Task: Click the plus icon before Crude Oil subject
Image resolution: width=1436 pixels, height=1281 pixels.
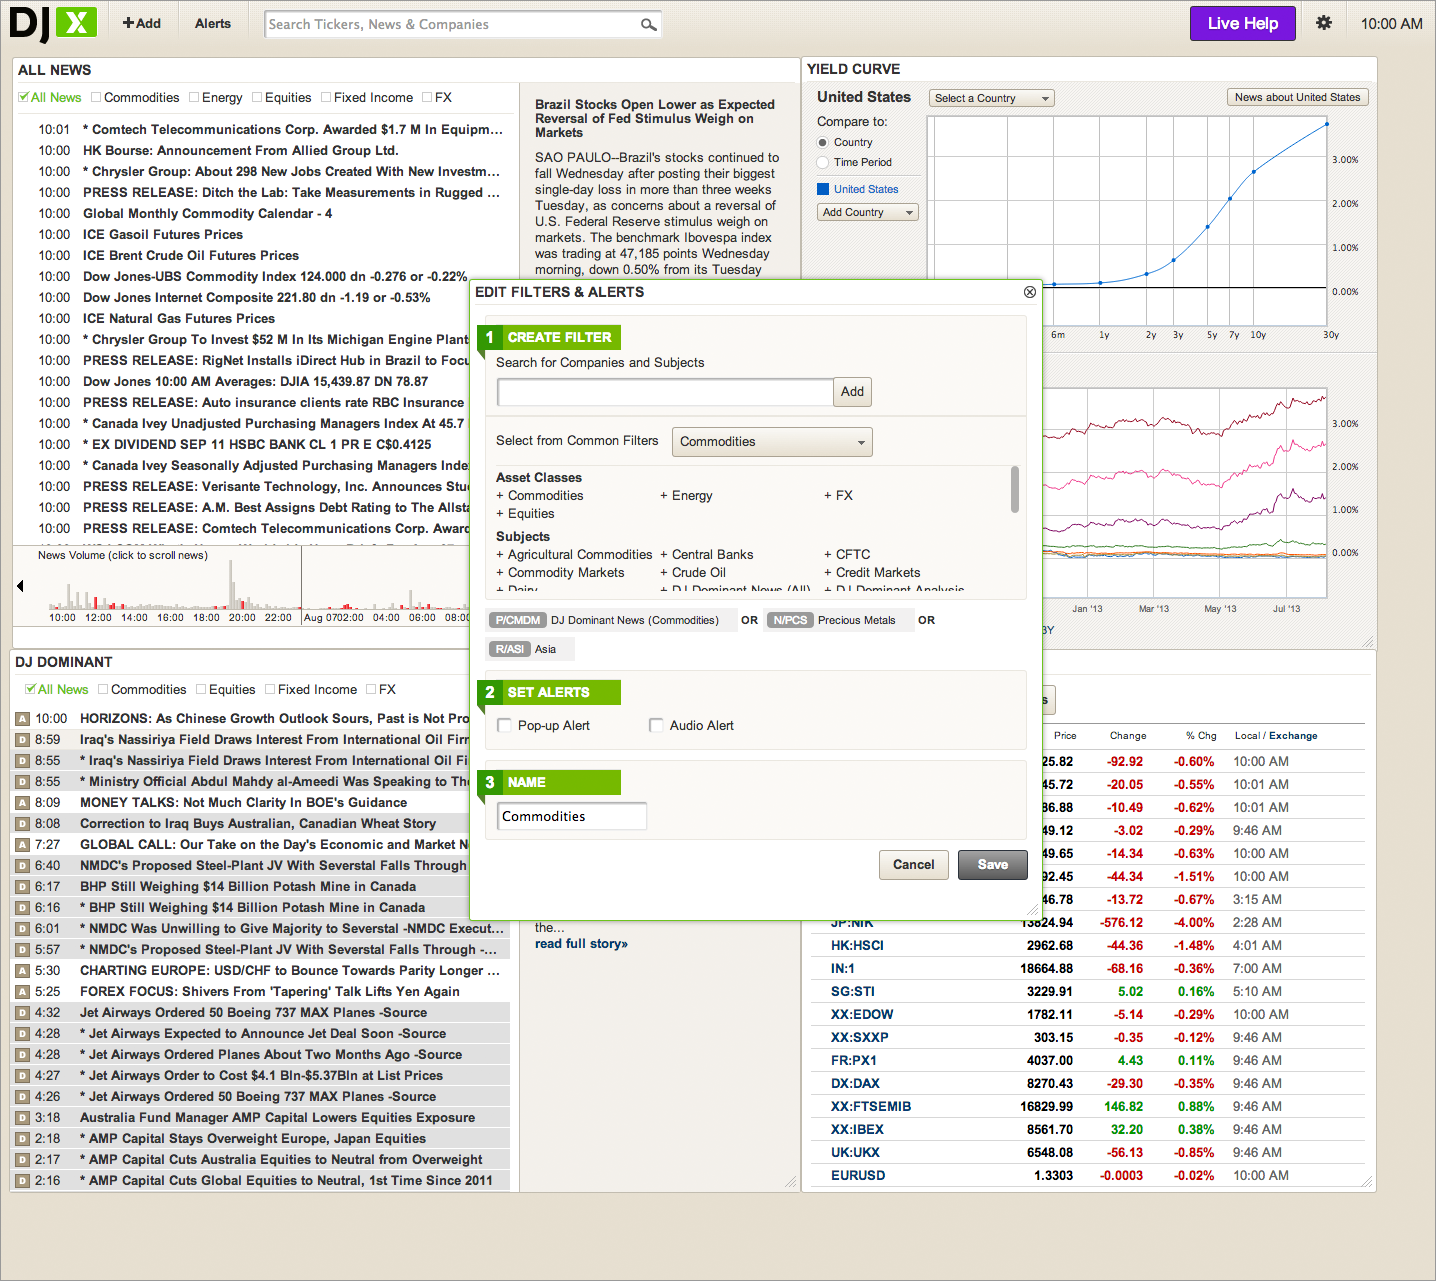Action: tap(664, 573)
